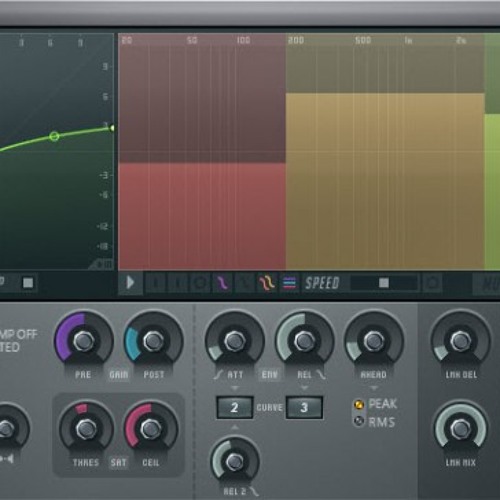Viewport: 500px width, 500px height.
Task: Select the RMS detection mode
Action: (359, 422)
